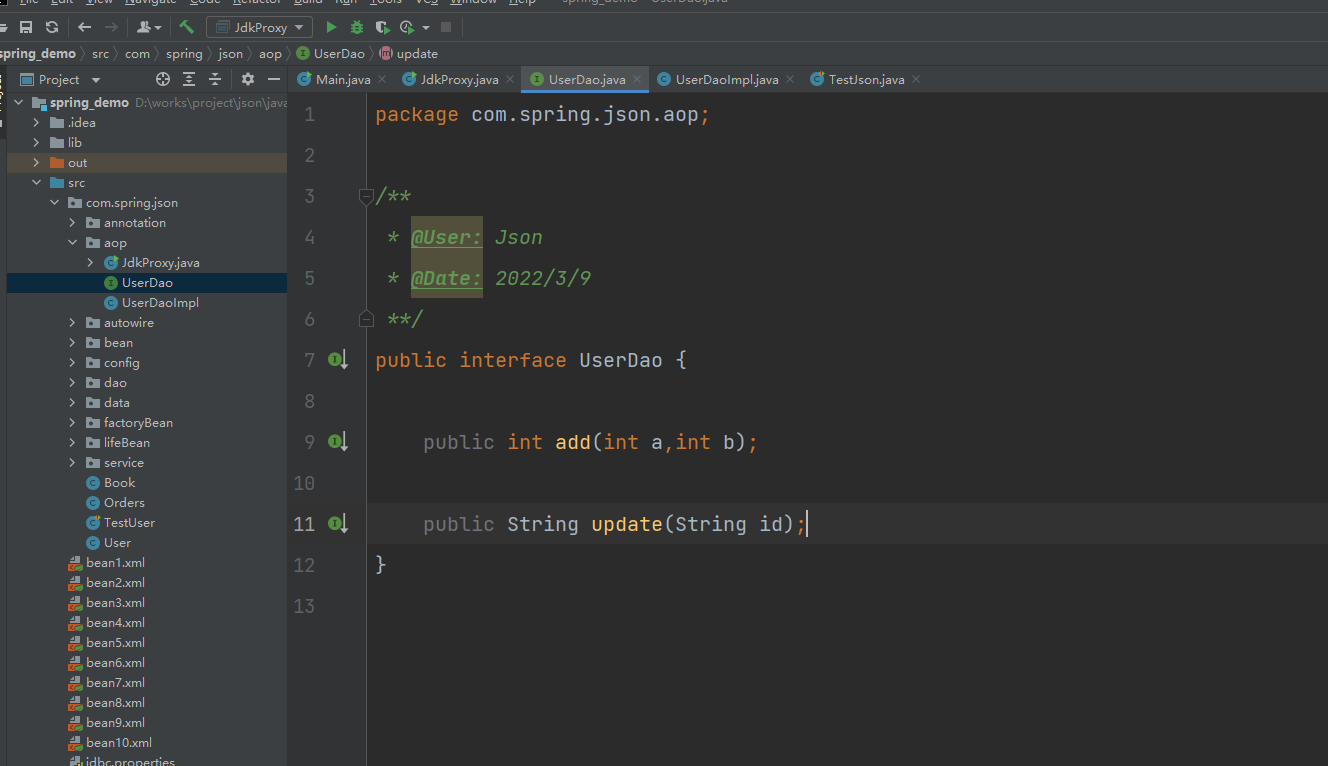The height and width of the screenshot is (766, 1328).
Task: Collapse the aop package
Action: coord(73,242)
